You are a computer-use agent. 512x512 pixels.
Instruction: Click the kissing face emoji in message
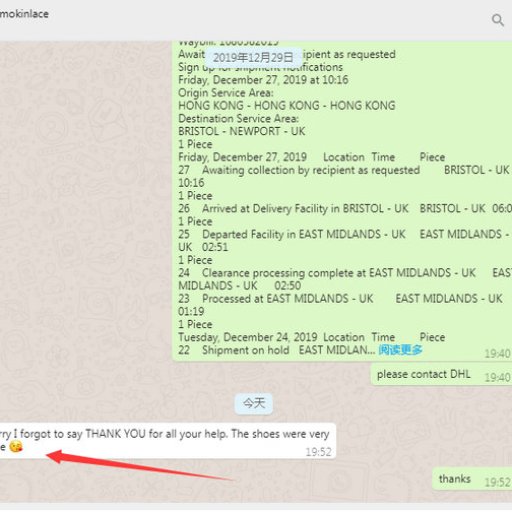[x=16, y=447]
